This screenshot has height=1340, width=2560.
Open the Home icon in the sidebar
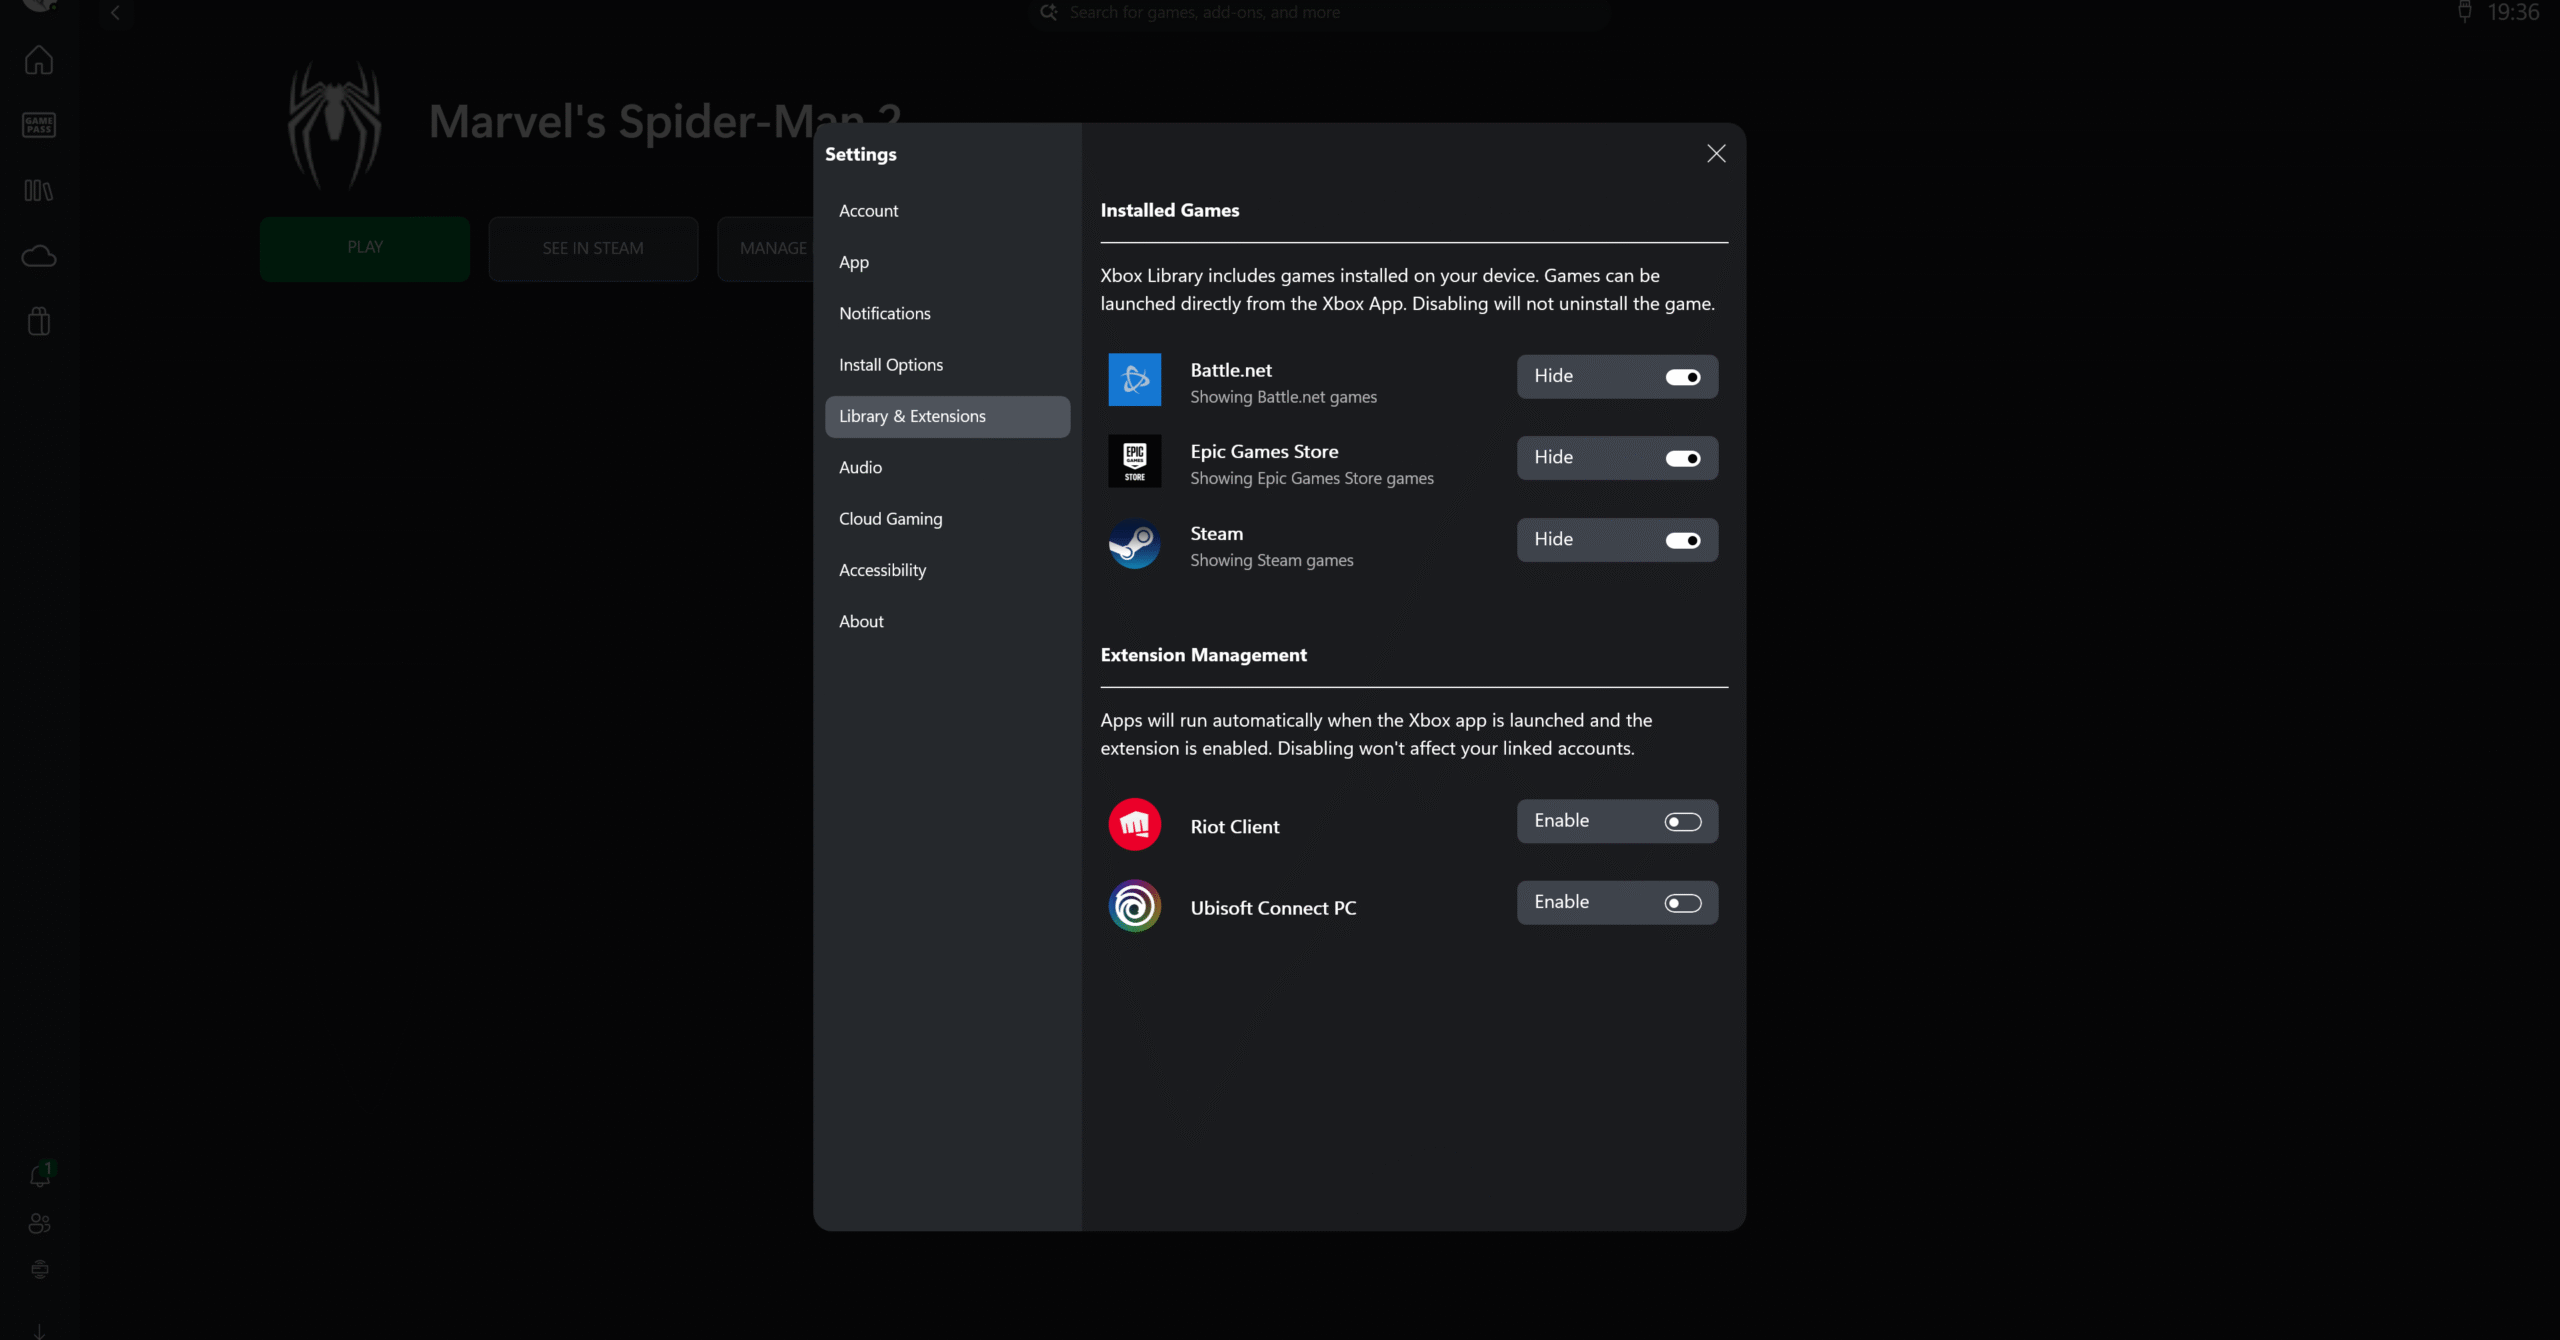pyautogui.click(x=39, y=61)
